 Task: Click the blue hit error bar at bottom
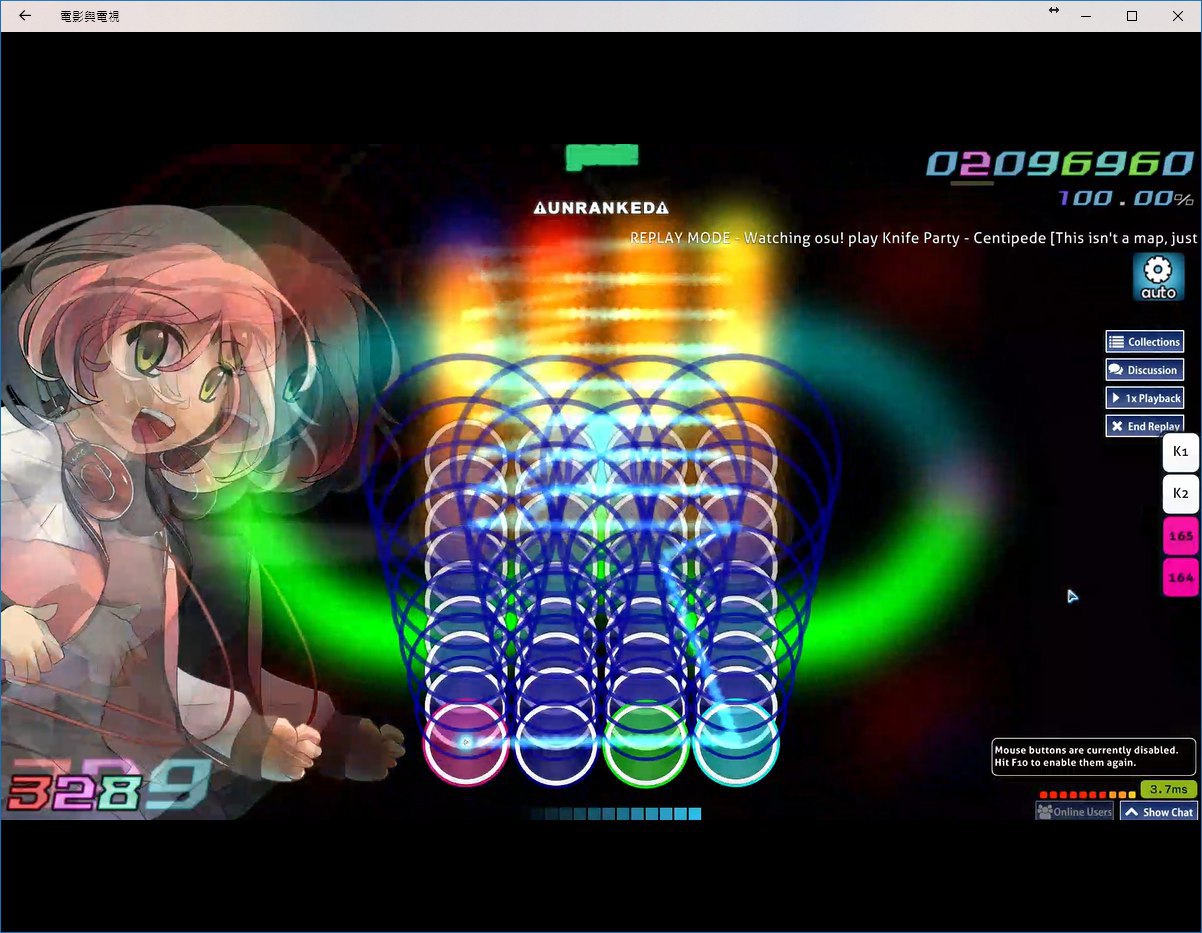click(x=615, y=814)
